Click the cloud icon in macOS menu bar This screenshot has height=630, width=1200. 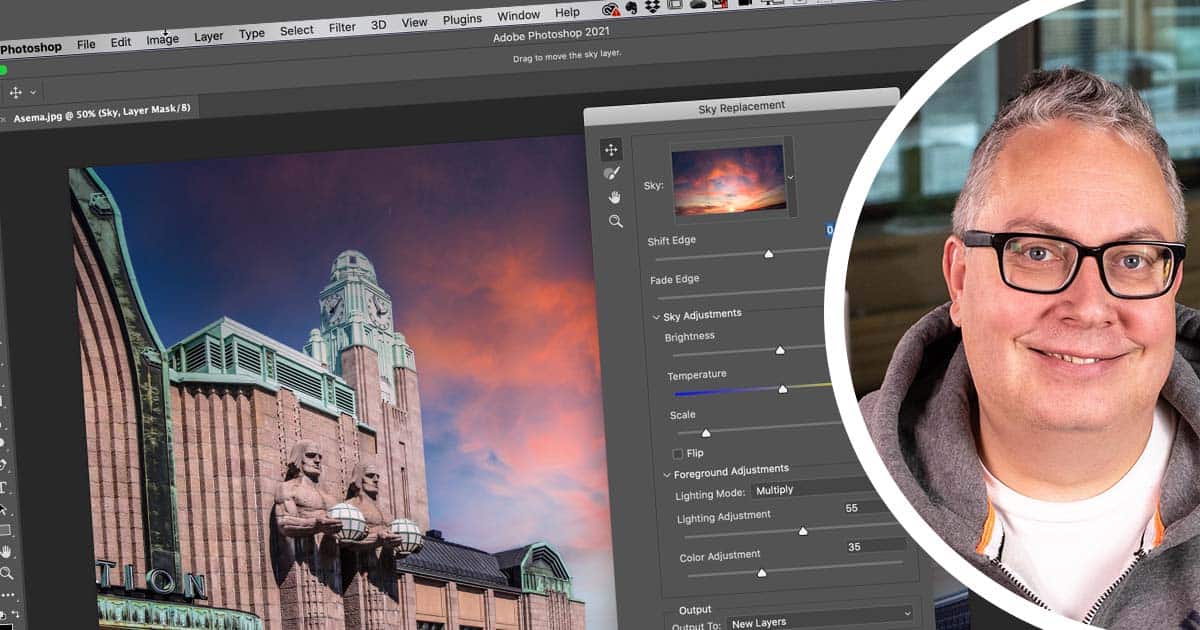click(698, 5)
